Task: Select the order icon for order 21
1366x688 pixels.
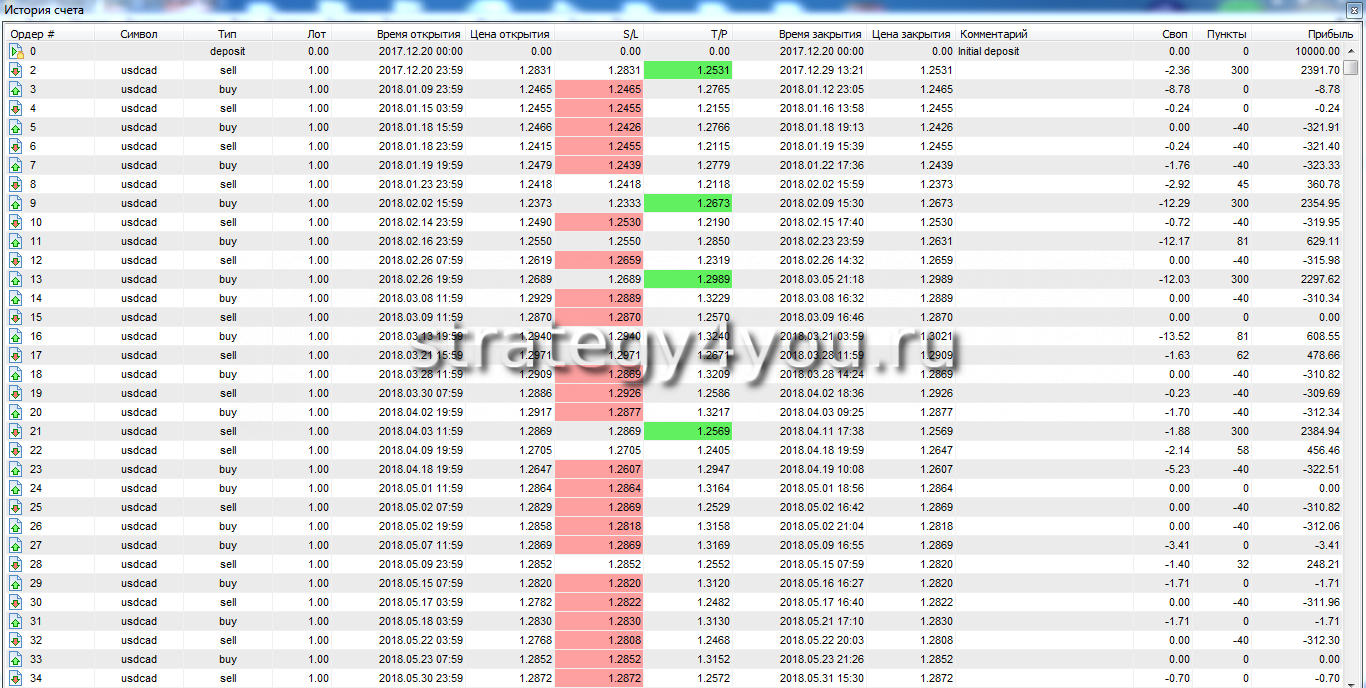Action: [x=16, y=431]
